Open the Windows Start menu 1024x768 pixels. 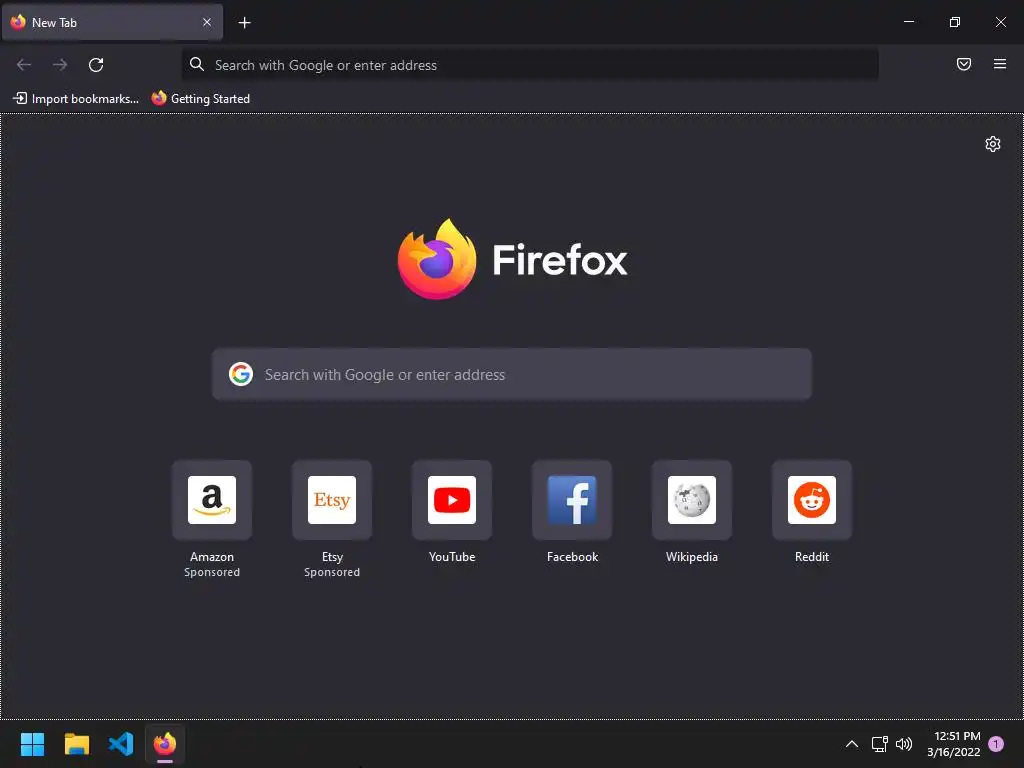click(x=32, y=744)
